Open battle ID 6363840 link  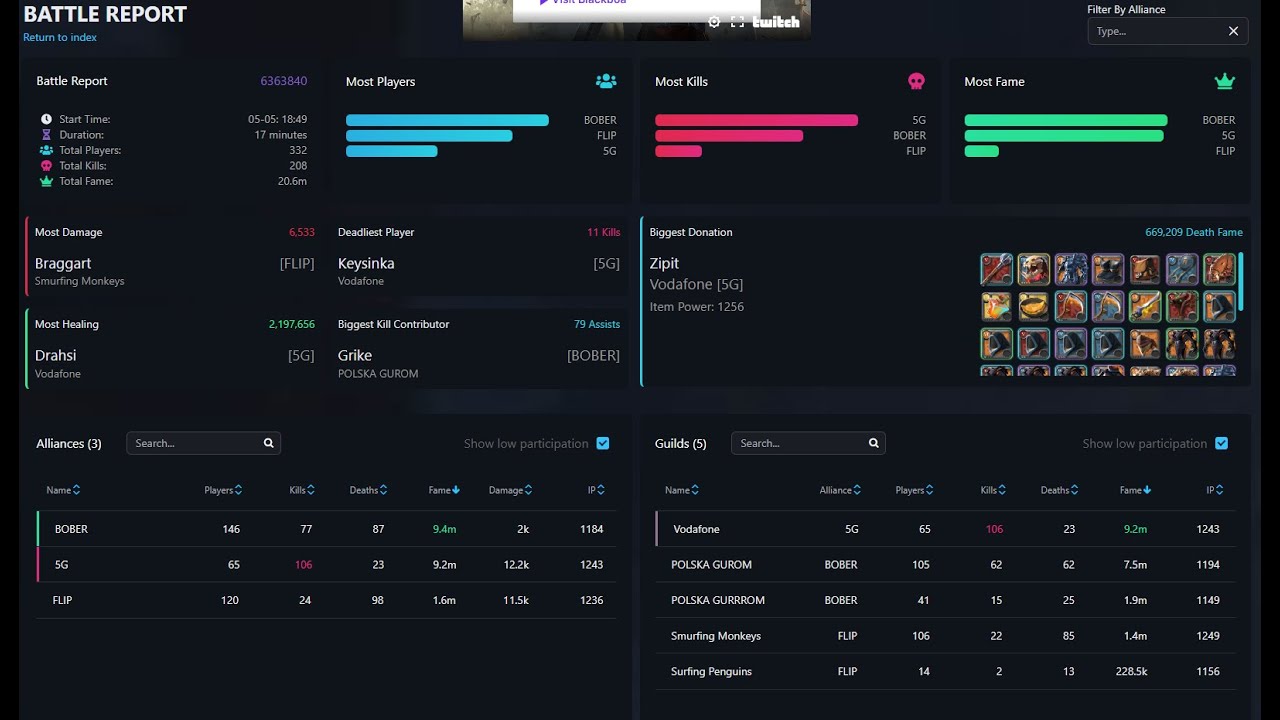pyautogui.click(x=283, y=81)
